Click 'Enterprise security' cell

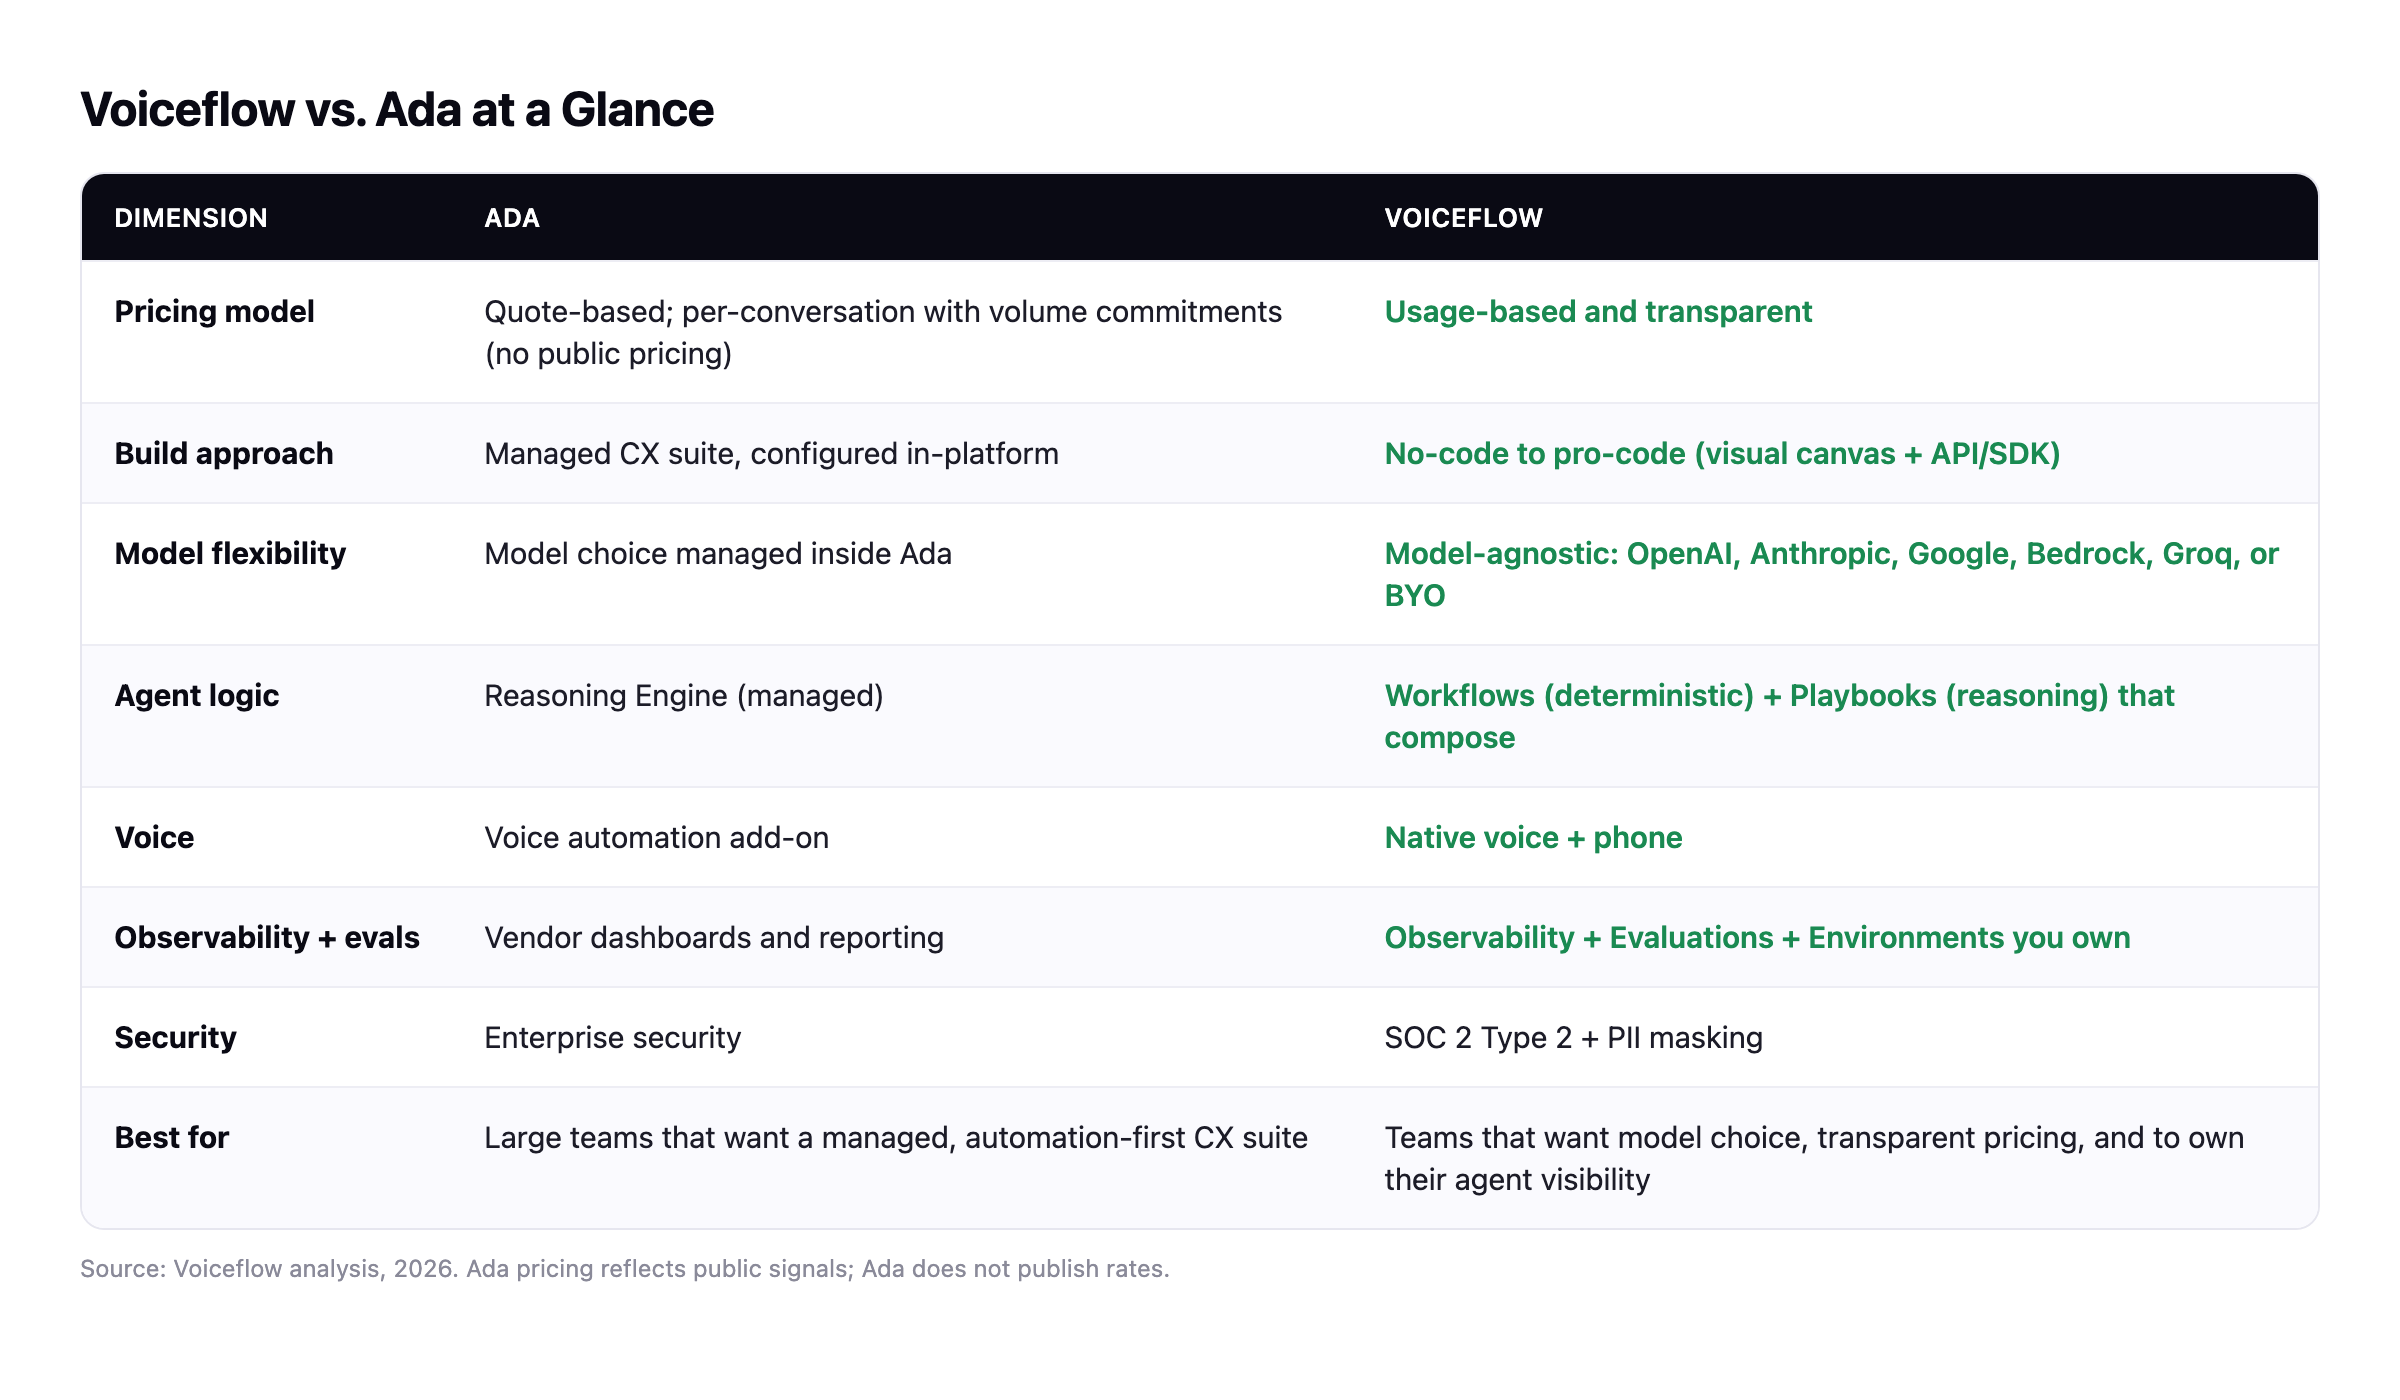click(613, 1038)
